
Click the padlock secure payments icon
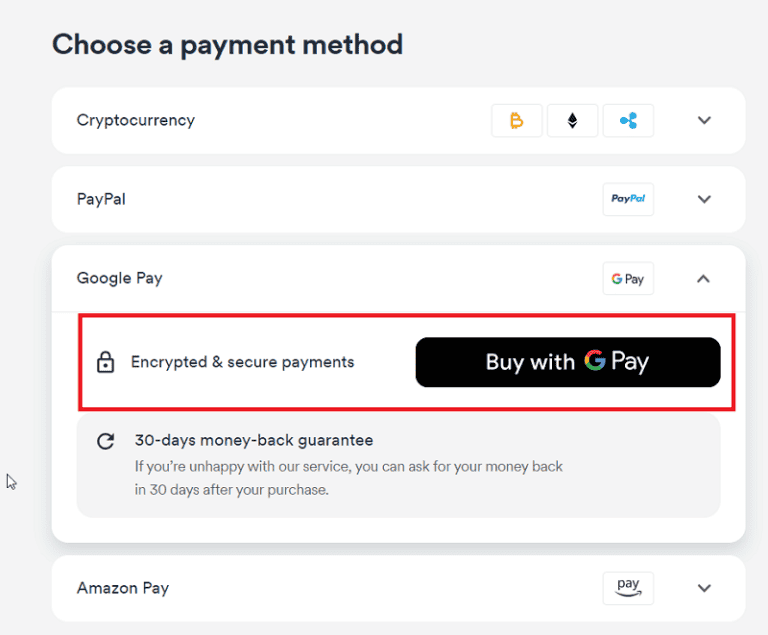[105, 363]
